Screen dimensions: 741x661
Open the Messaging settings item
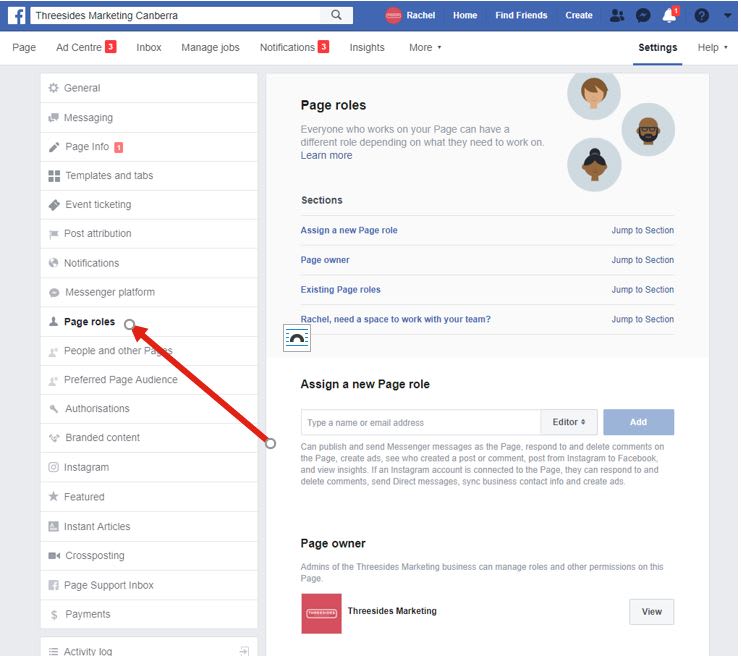(x=149, y=118)
